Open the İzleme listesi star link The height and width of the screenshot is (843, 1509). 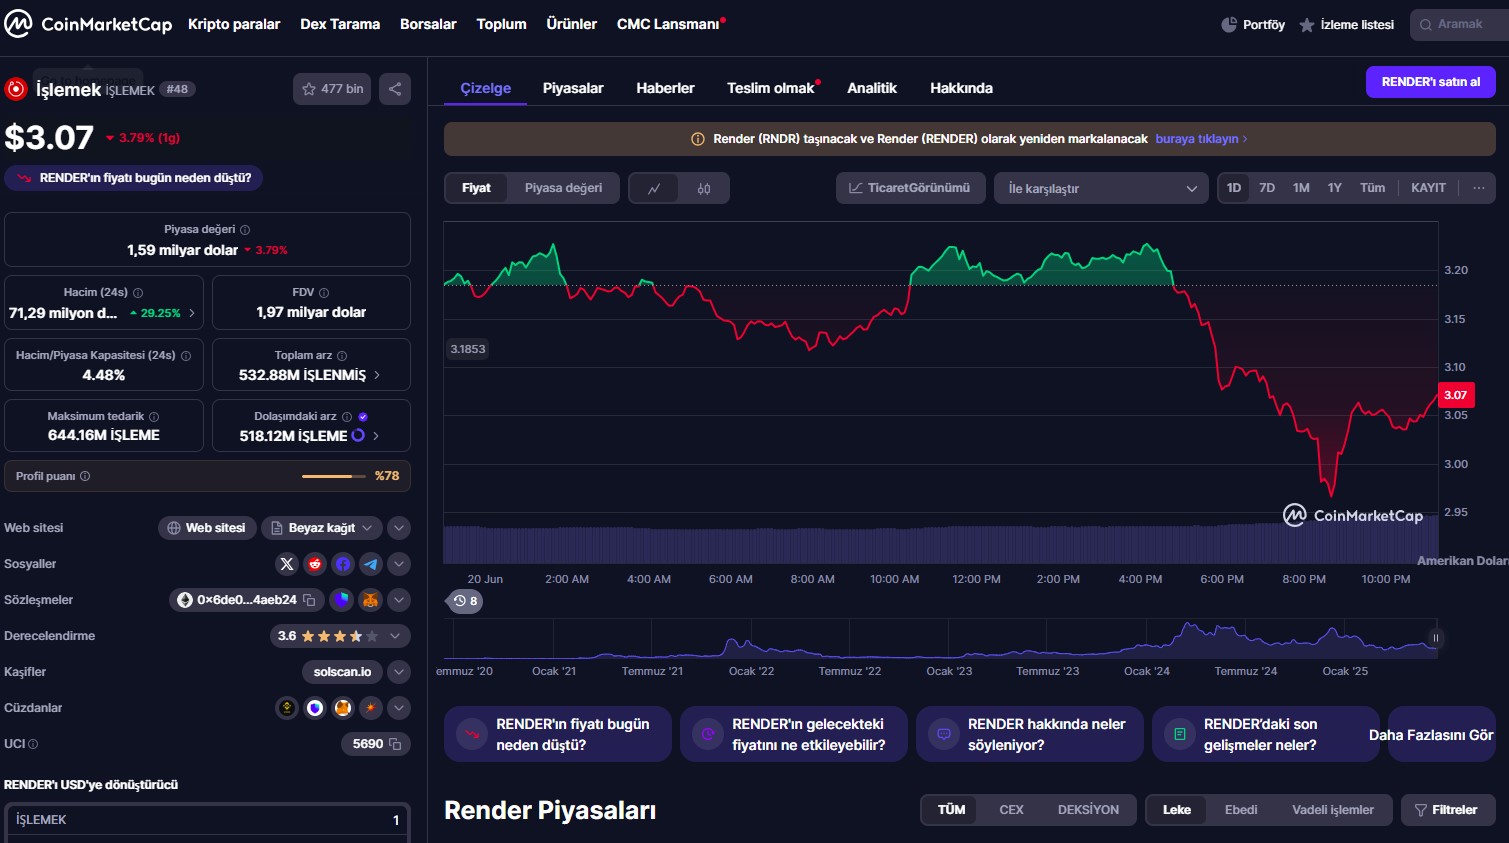[x=1346, y=25]
